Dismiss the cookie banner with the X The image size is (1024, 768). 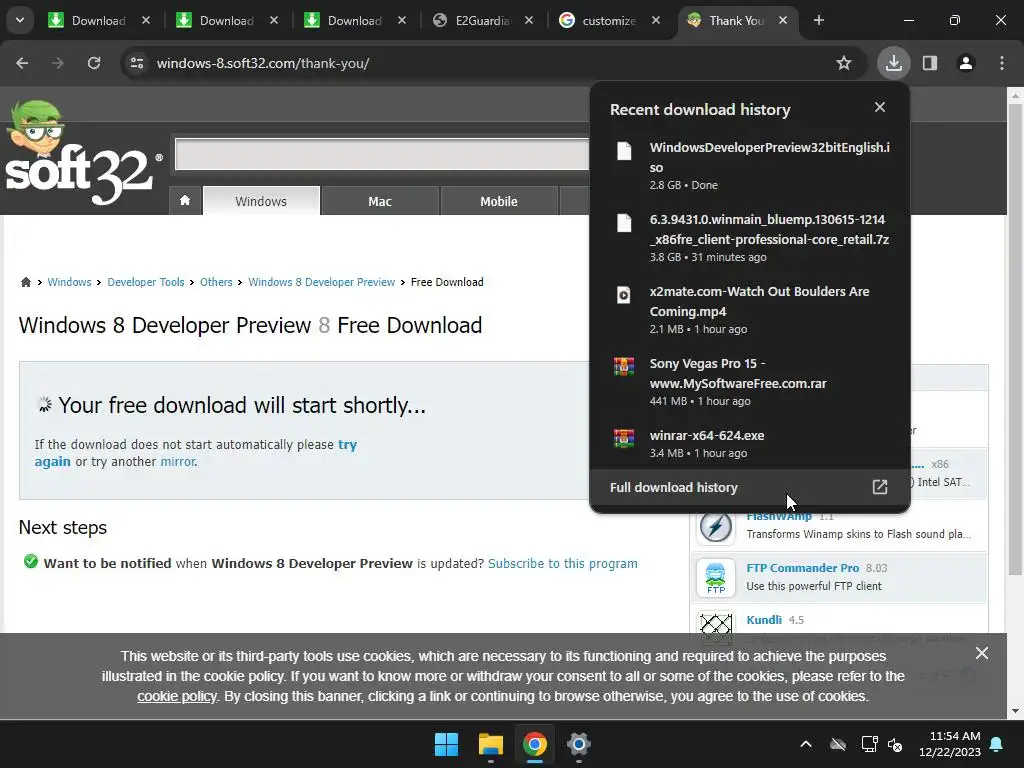coord(982,653)
